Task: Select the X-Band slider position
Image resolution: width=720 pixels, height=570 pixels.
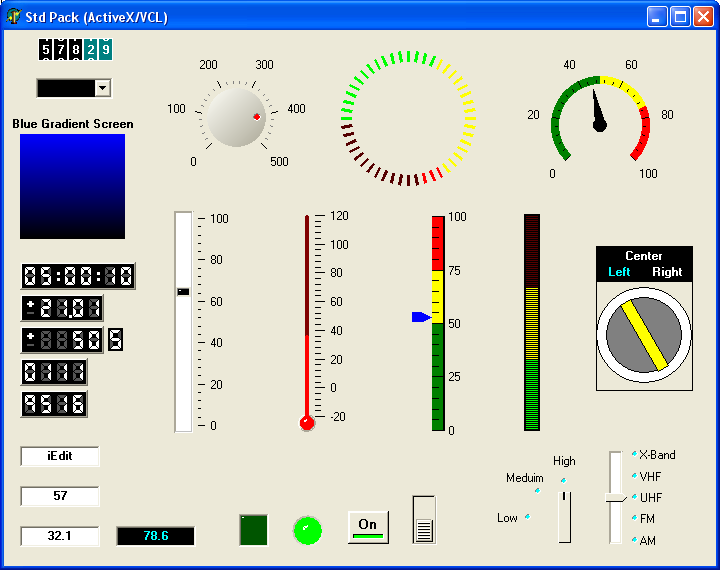Action: [x=634, y=454]
